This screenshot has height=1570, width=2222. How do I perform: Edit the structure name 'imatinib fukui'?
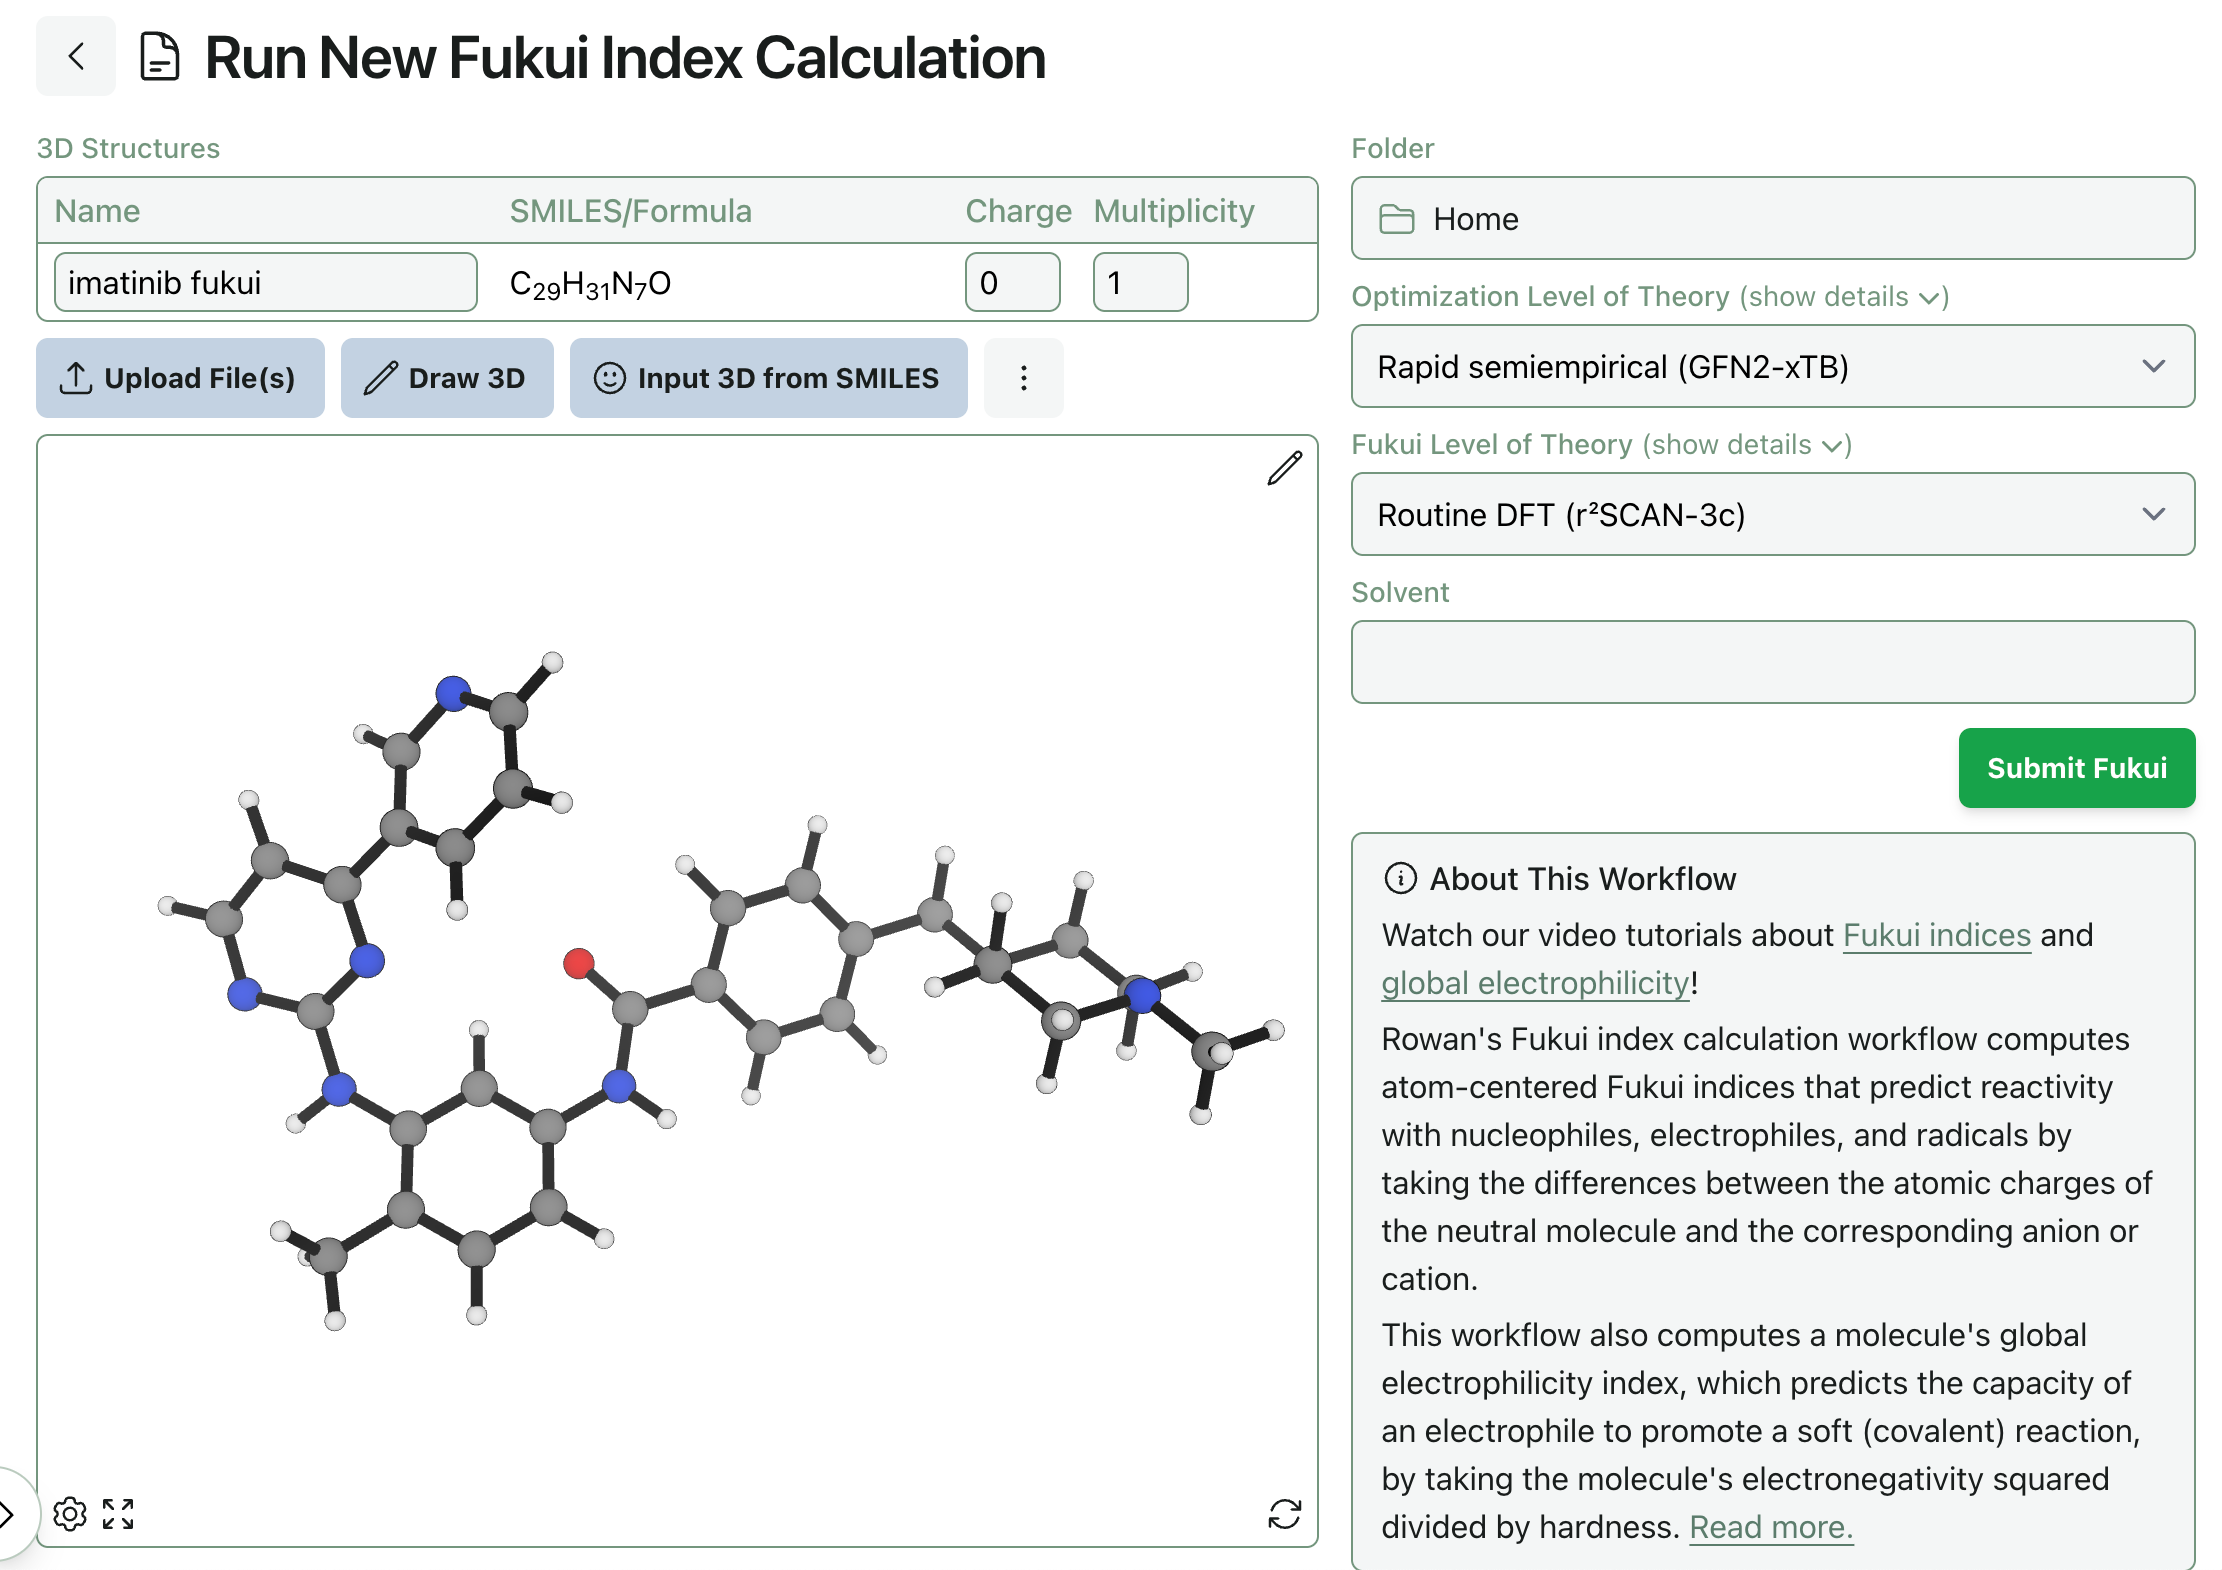point(265,283)
